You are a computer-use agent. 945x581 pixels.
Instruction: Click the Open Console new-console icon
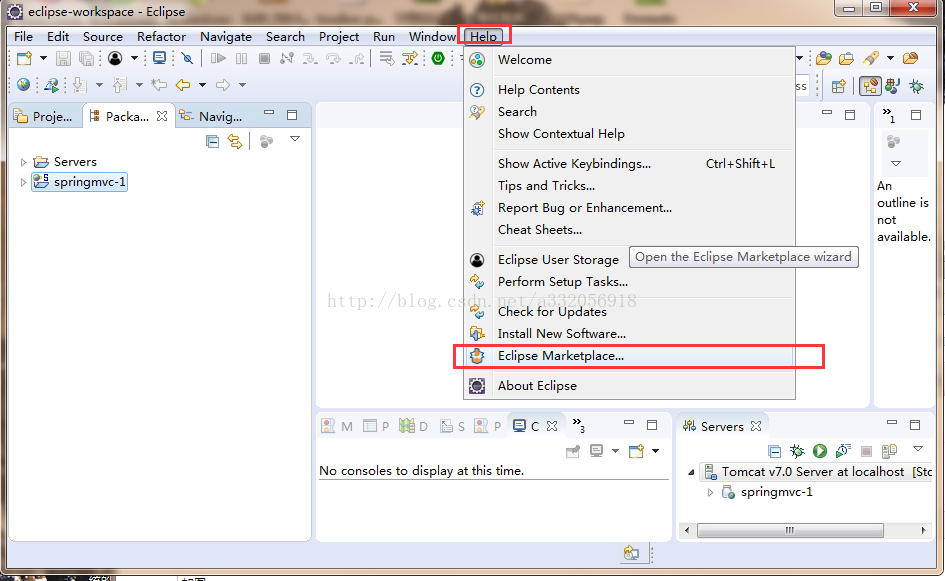click(636, 451)
